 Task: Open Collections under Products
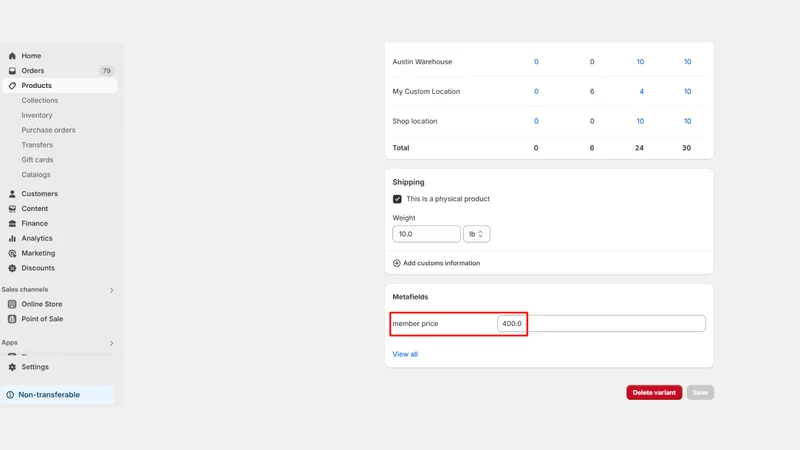coord(40,101)
